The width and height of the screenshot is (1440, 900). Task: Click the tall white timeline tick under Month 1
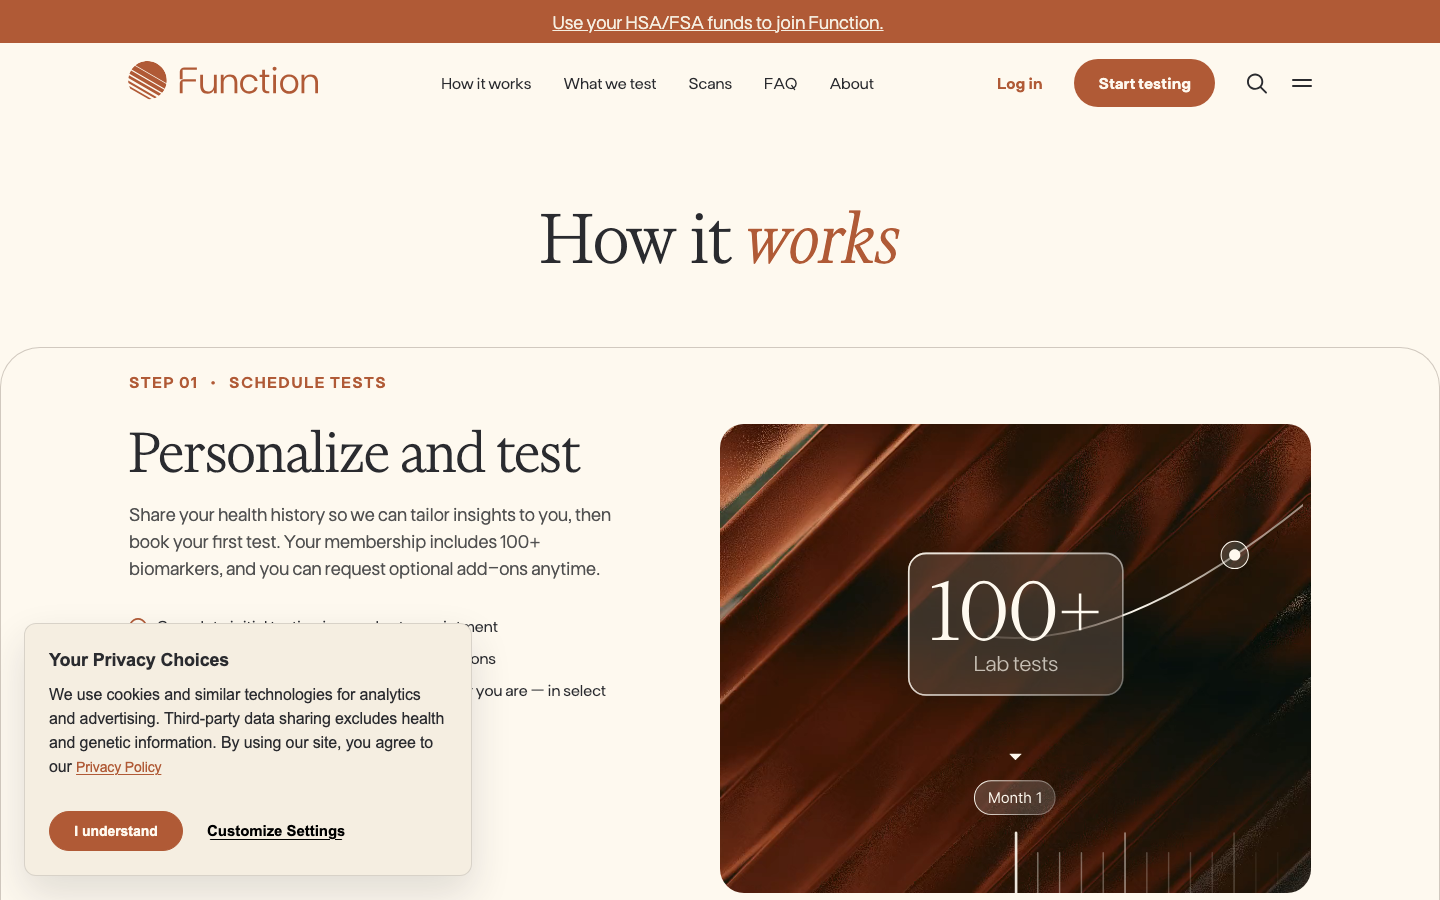coord(1016,862)
